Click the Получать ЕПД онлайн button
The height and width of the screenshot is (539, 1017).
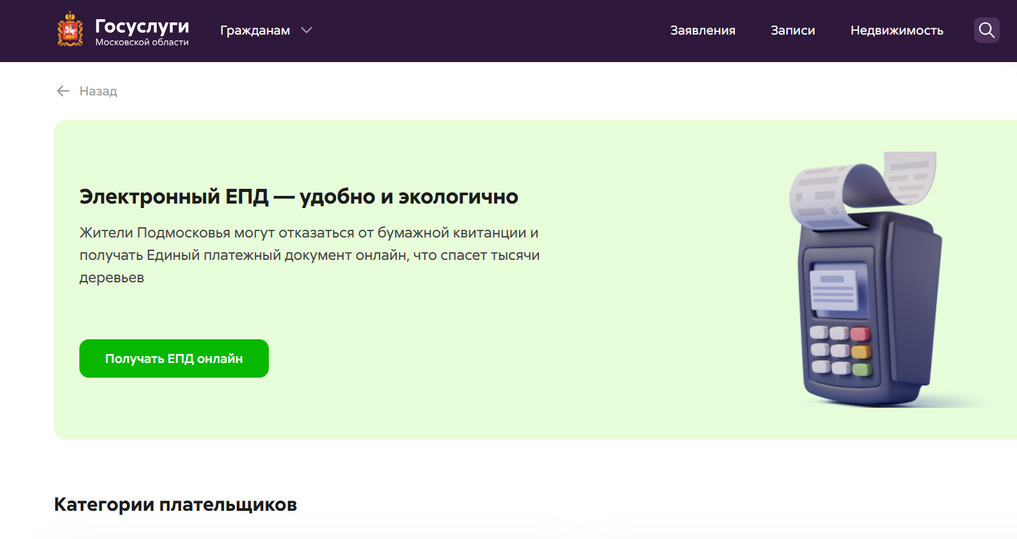click(x=174, y=358)
